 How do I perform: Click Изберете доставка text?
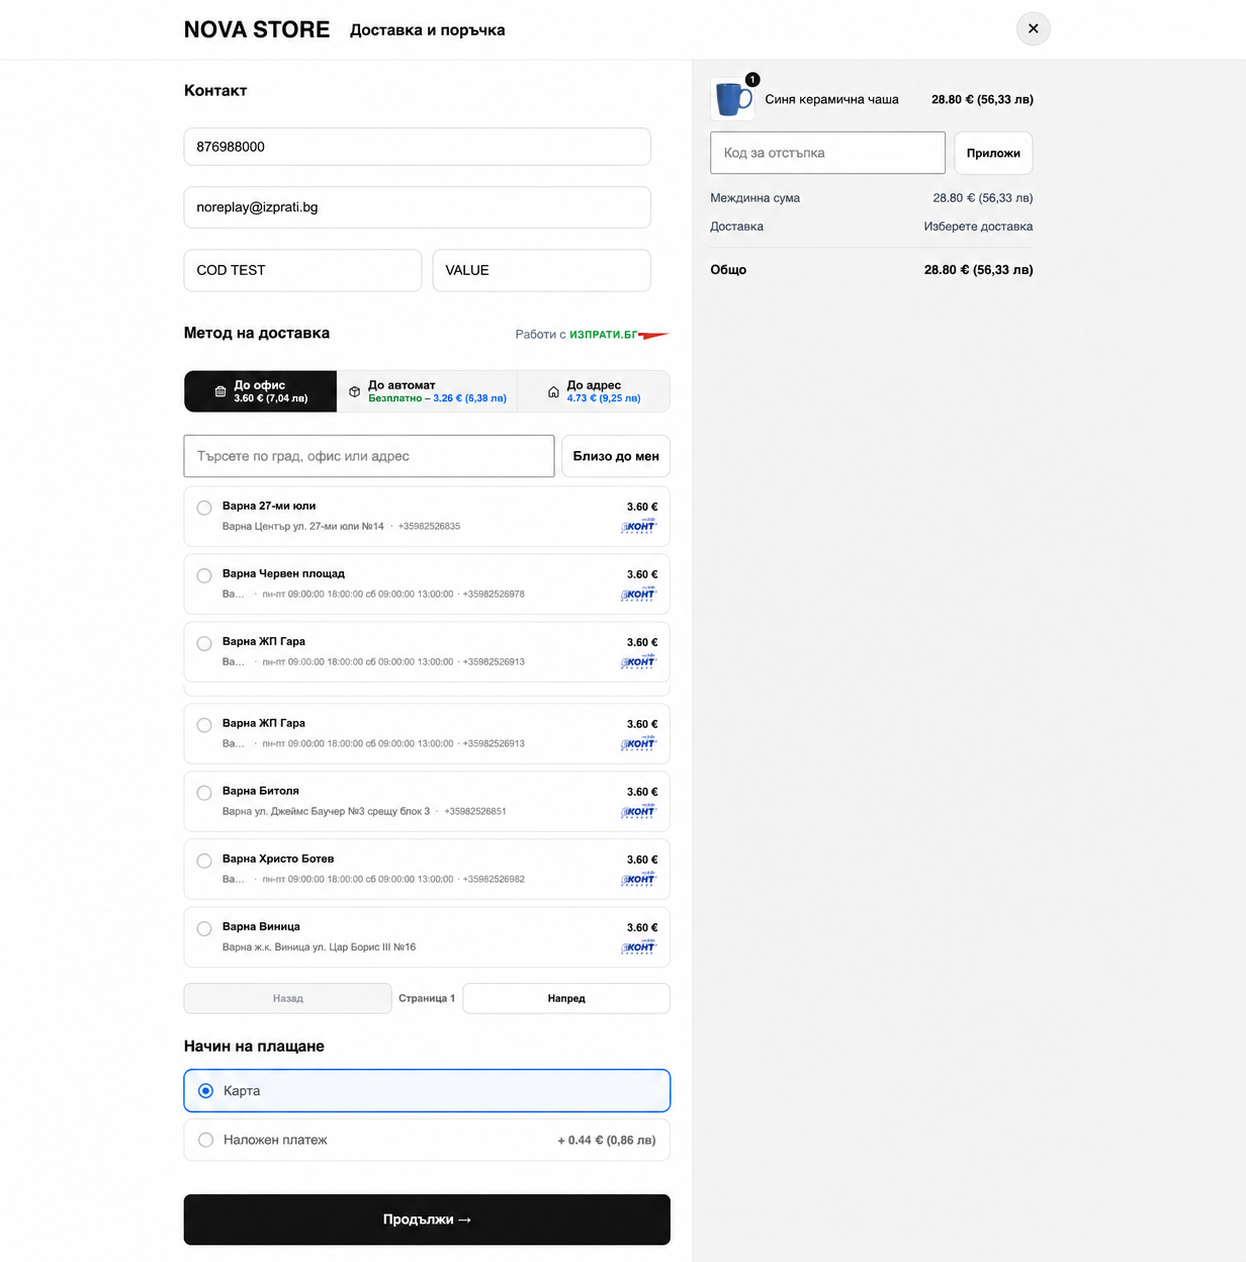coord(978,226)
